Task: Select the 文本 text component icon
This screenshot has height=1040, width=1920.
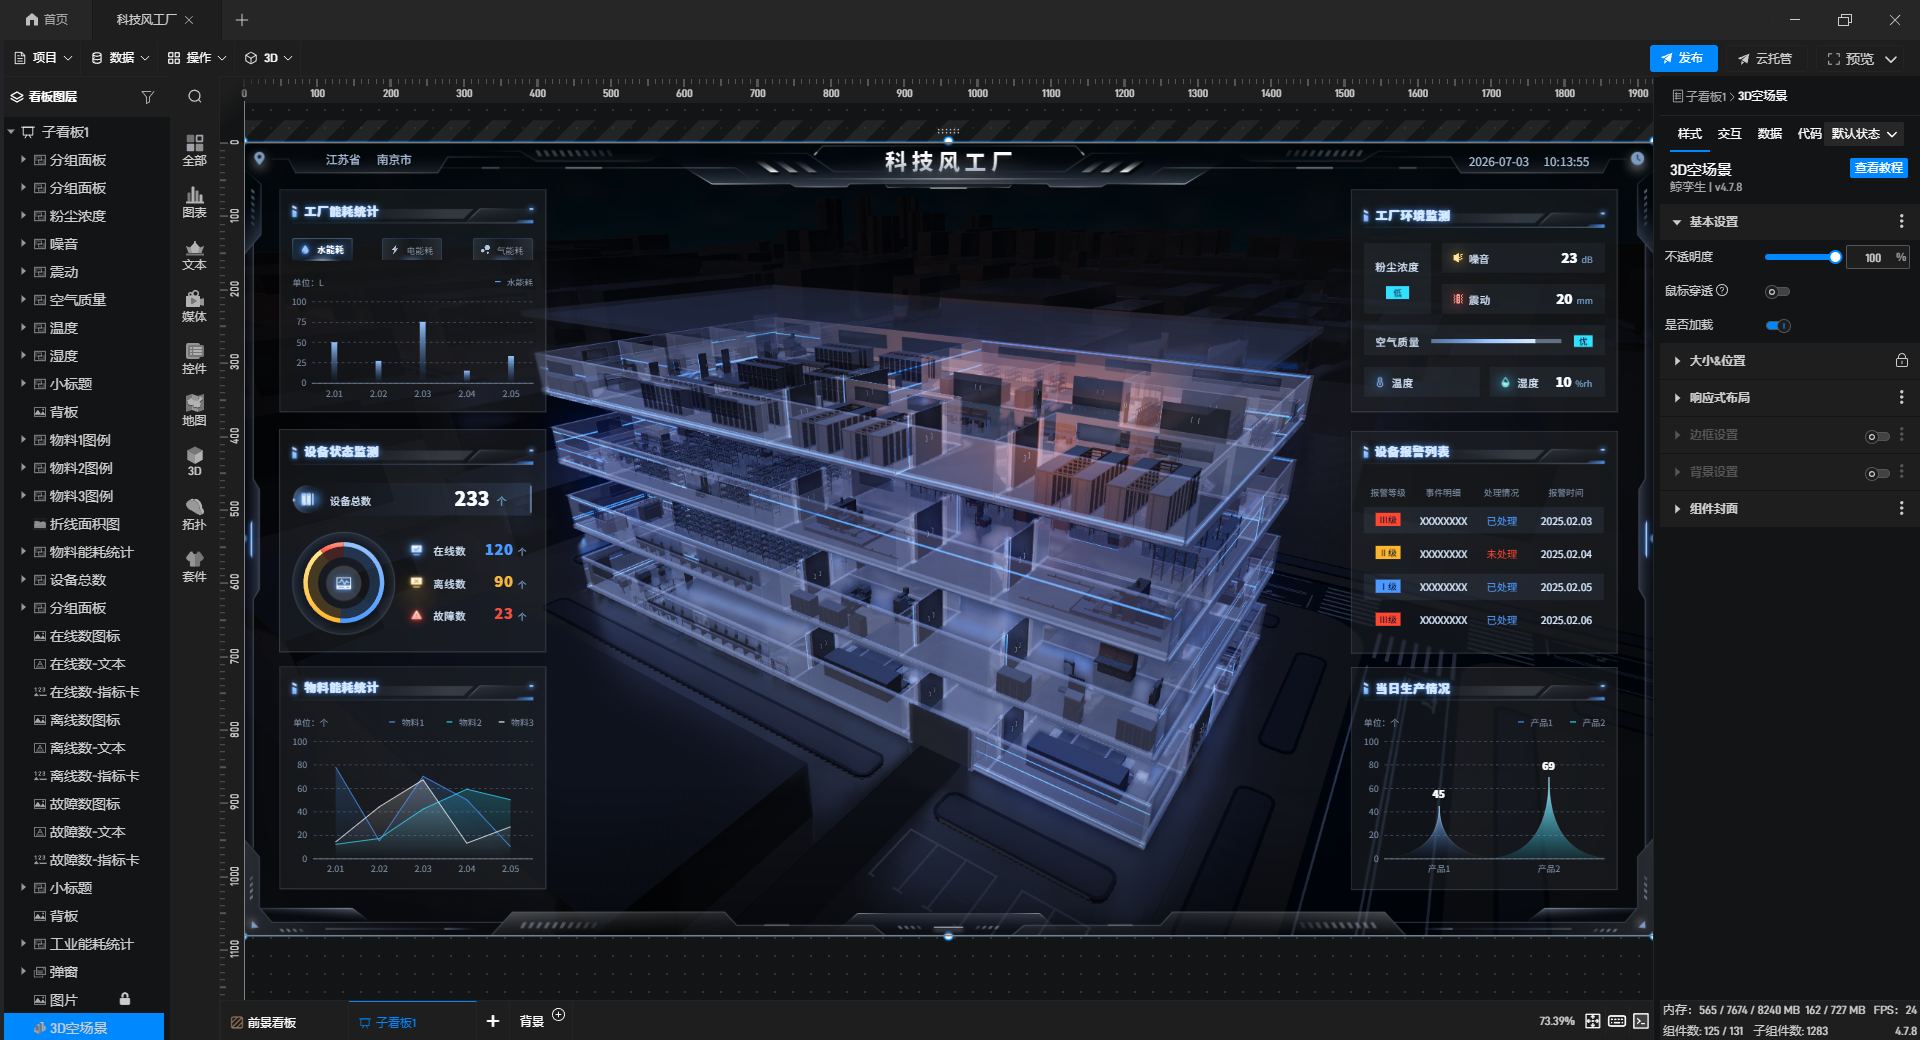Action: [x=194, y=255]
